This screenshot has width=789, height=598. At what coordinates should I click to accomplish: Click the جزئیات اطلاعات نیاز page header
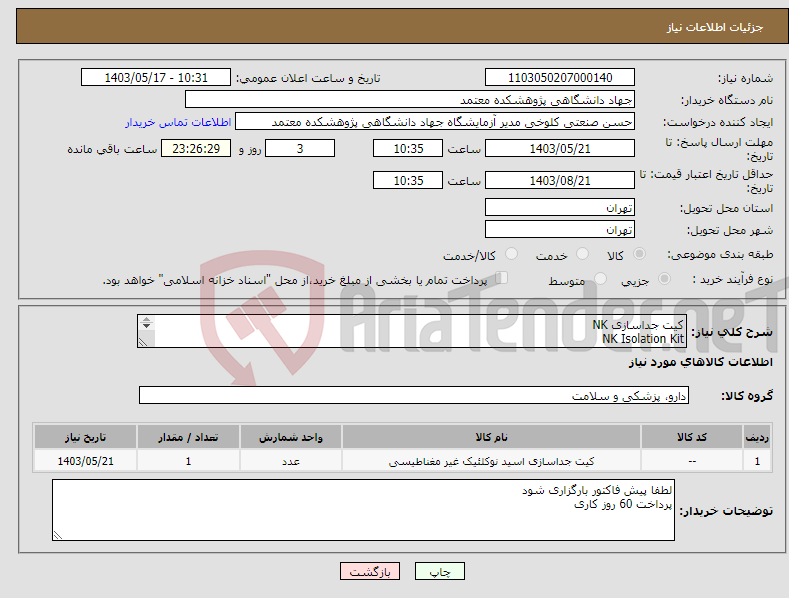(x=715, y=27)
